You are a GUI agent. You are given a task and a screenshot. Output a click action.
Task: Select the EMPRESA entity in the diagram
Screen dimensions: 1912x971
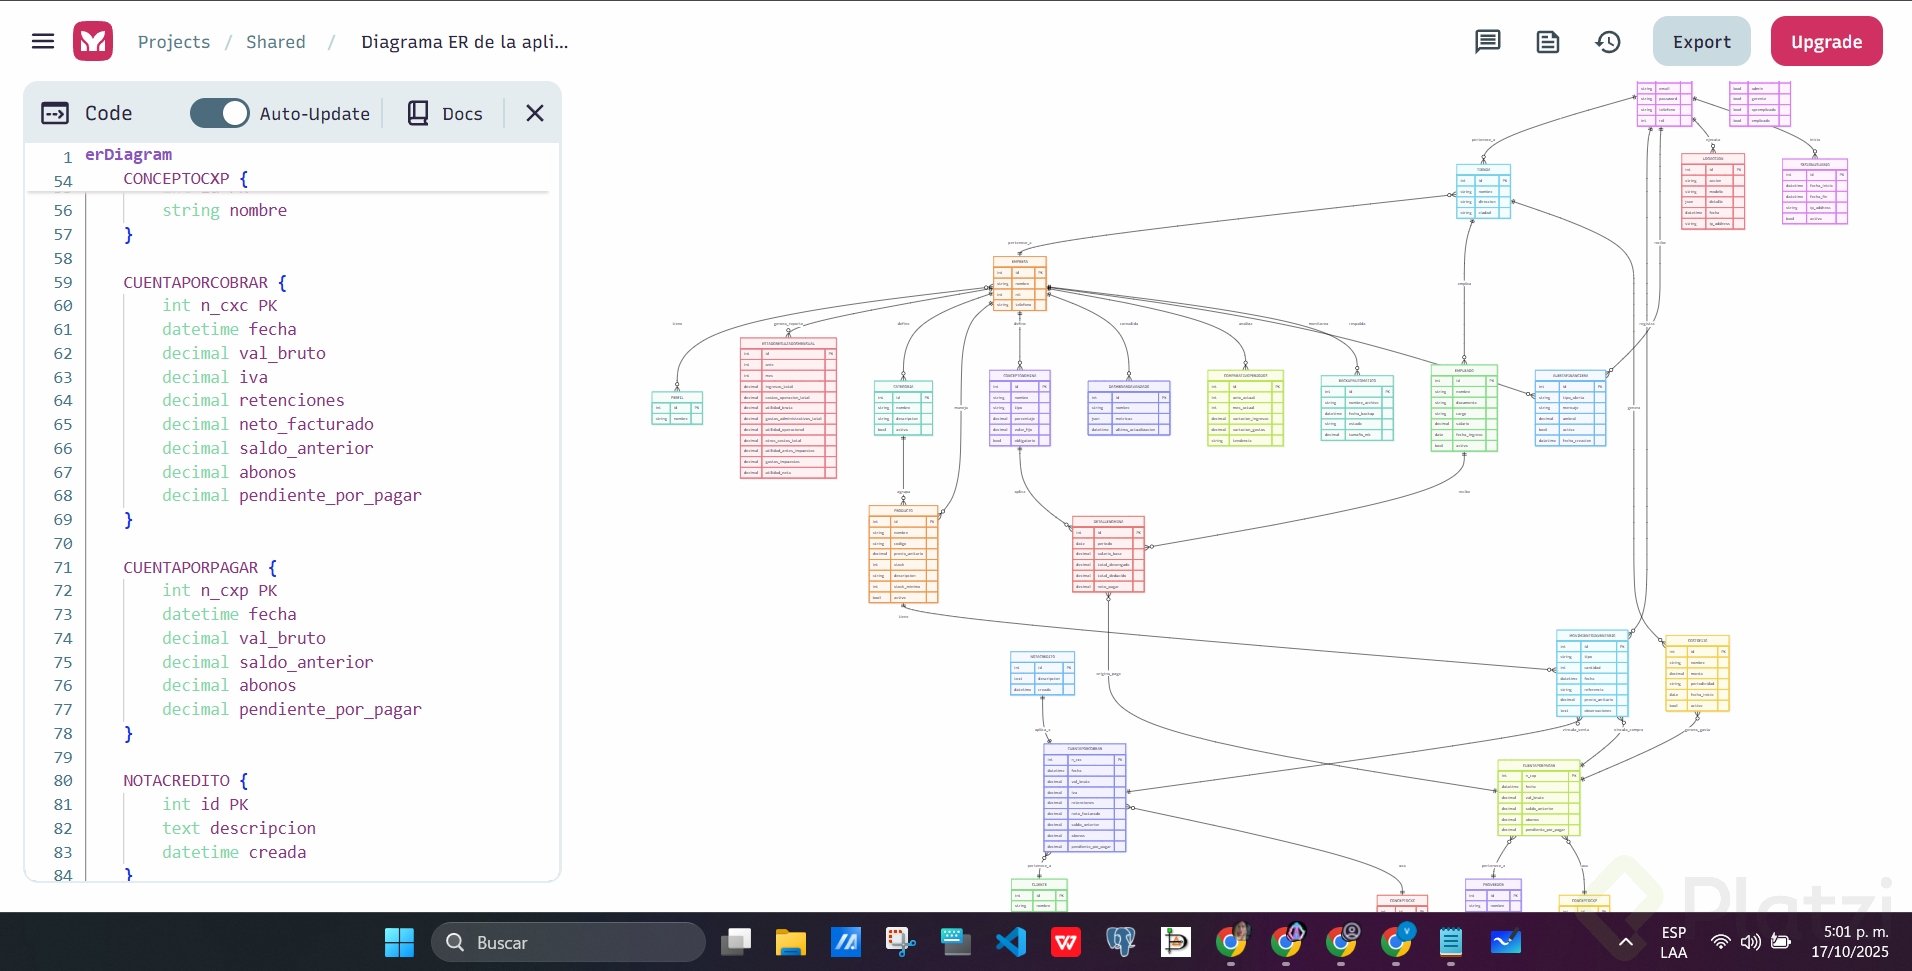coord(1020,284)
